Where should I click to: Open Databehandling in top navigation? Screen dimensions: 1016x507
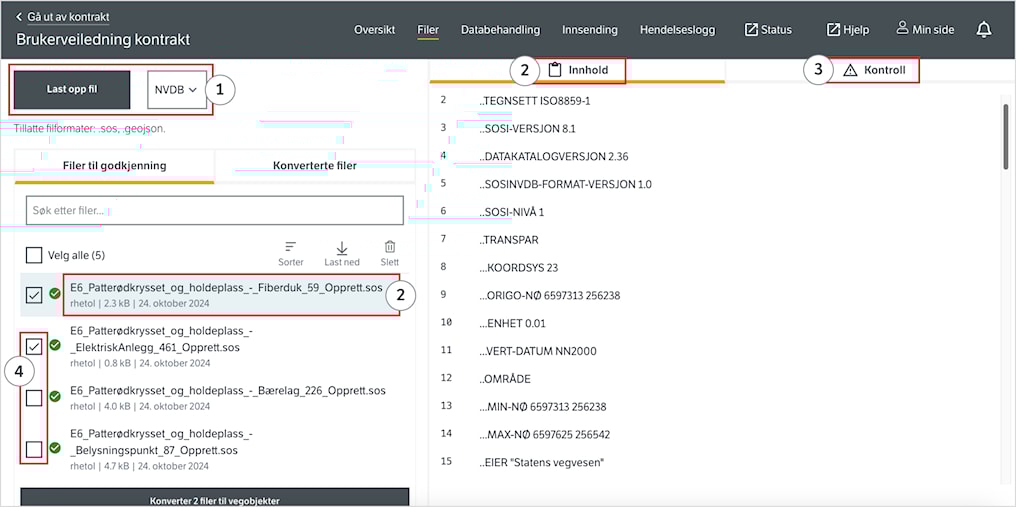500,30
